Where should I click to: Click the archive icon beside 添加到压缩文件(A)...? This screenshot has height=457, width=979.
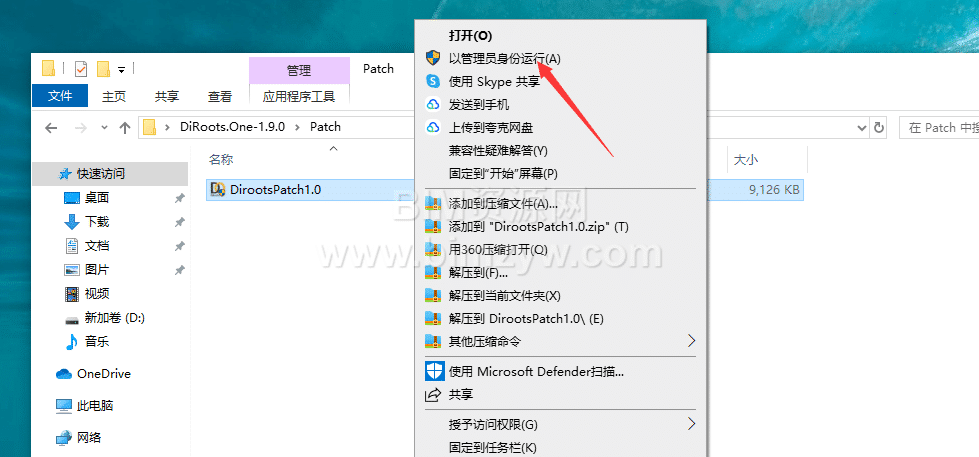click(433, 203)
